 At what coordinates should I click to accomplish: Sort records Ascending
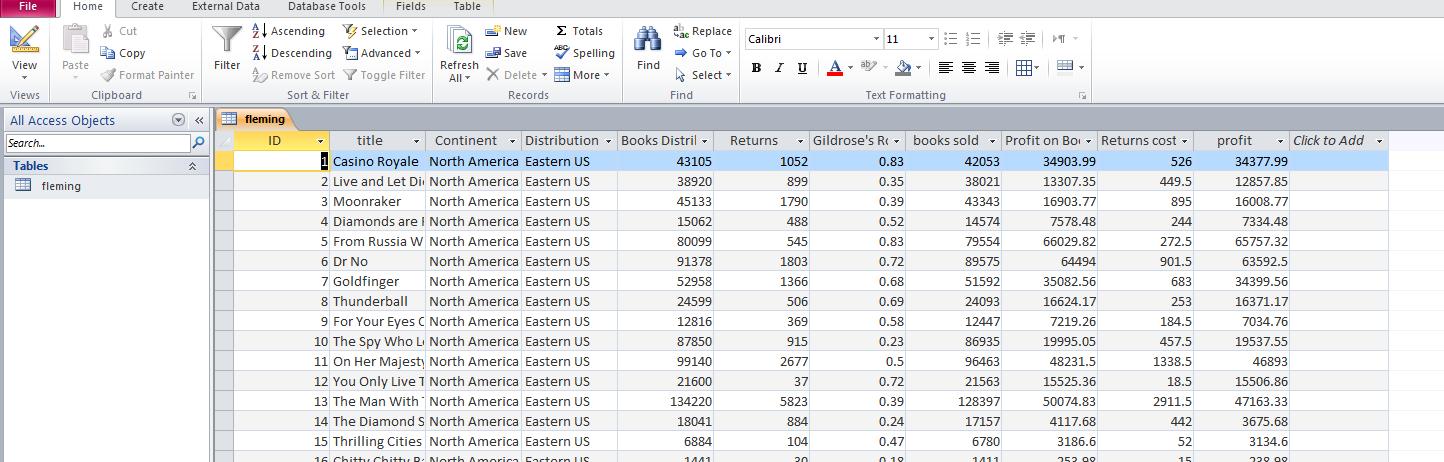tap(288, 31)
